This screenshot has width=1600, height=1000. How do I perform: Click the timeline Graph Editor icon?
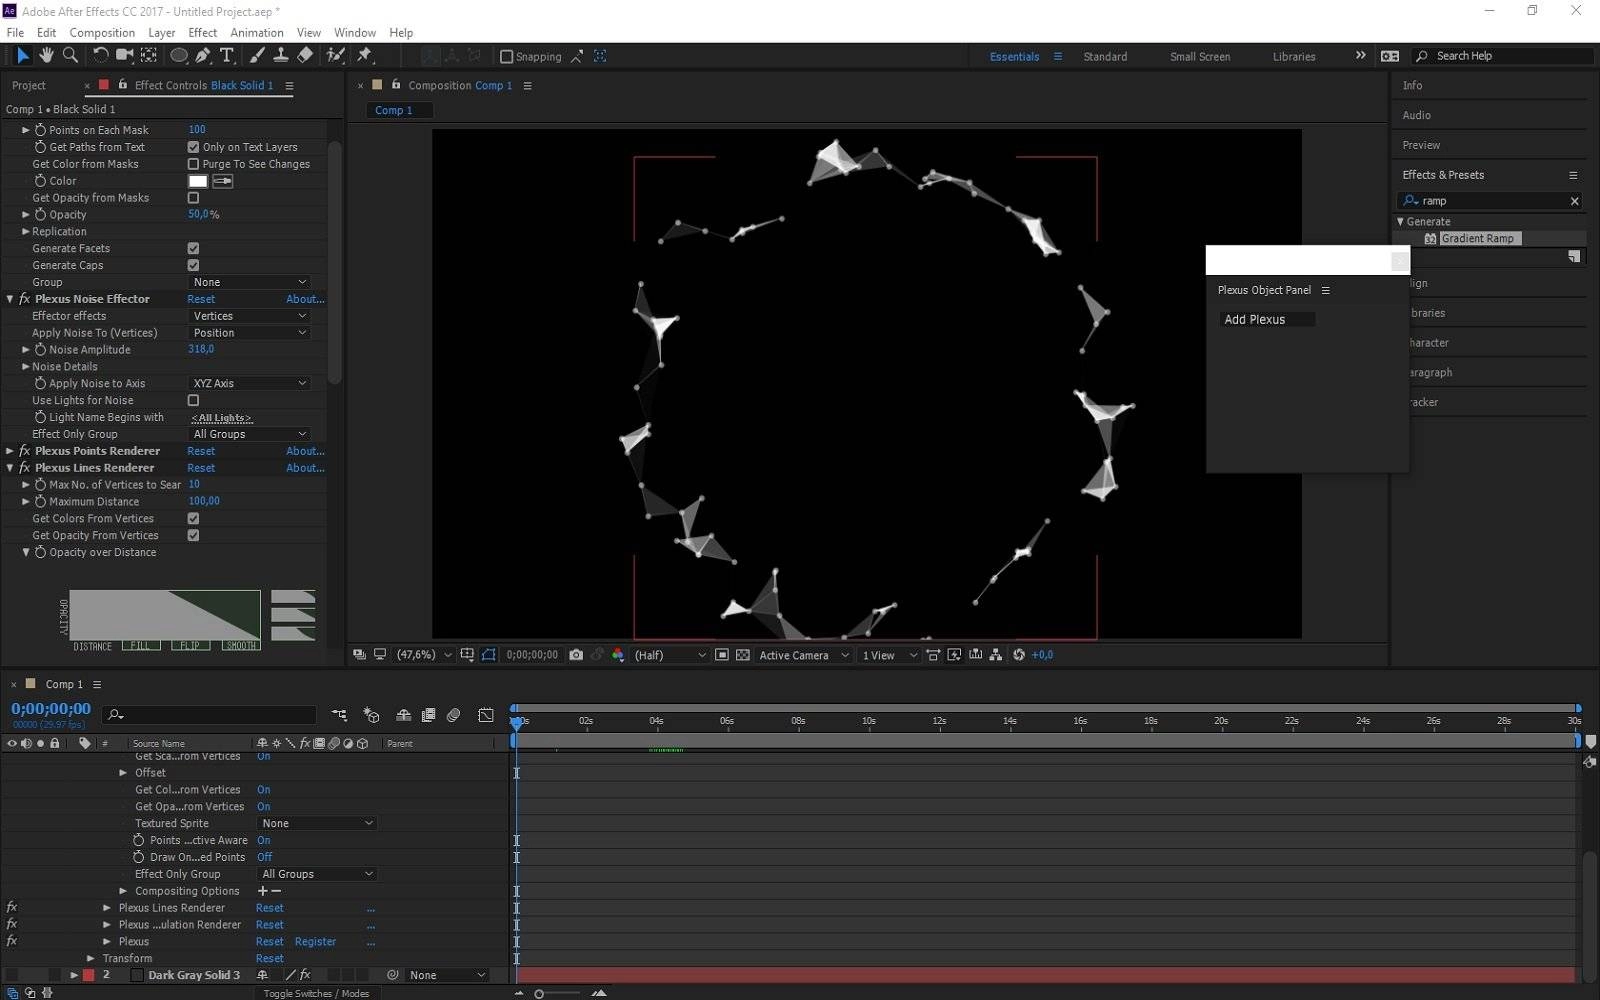tap(486, 715)
